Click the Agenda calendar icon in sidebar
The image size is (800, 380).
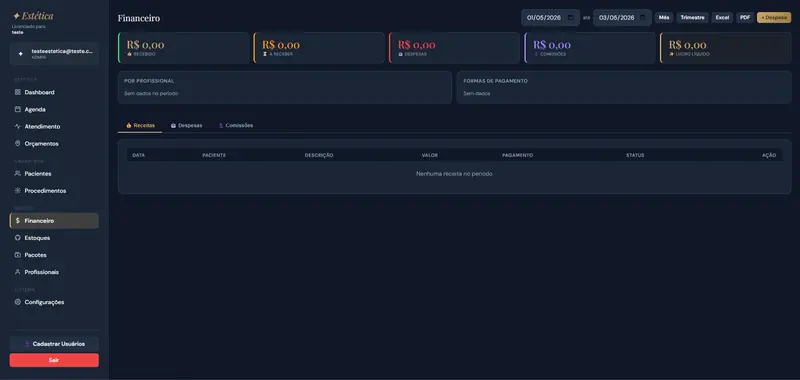tap(17, 109)
